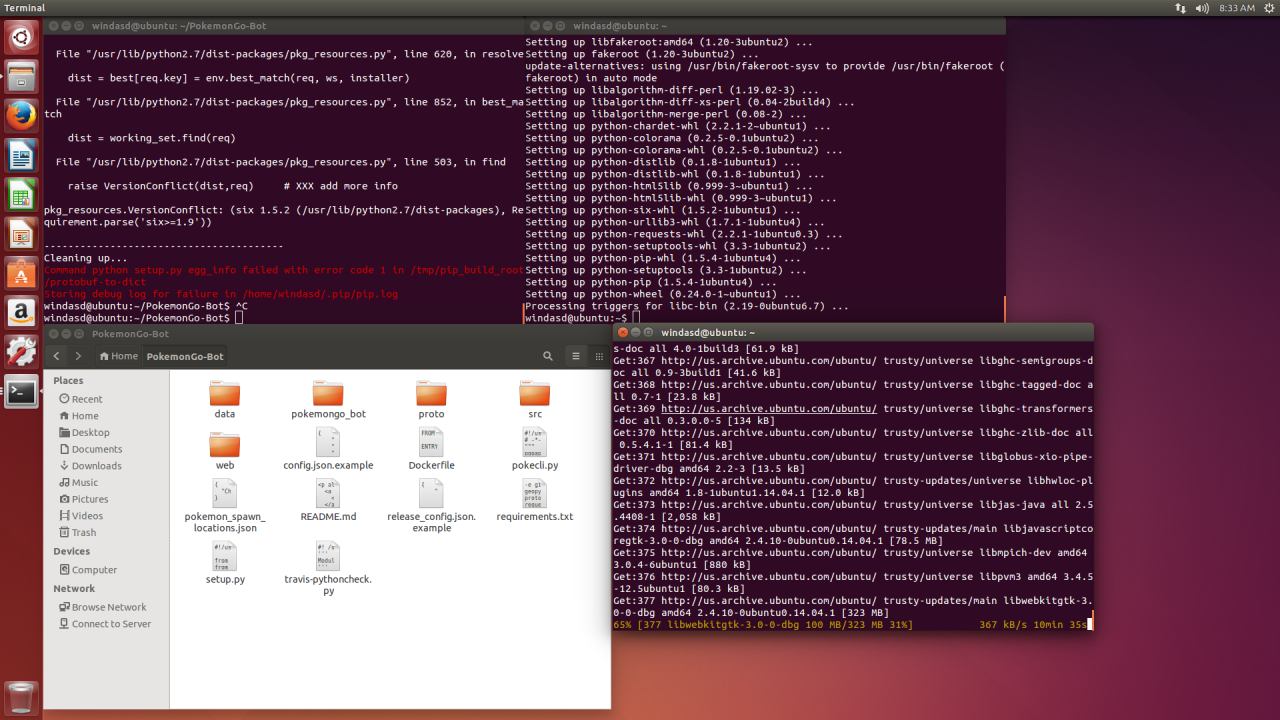Open Ubuntu Software Center launcher icon
The image size is (1280, 720).
click(x=21, y=272)
